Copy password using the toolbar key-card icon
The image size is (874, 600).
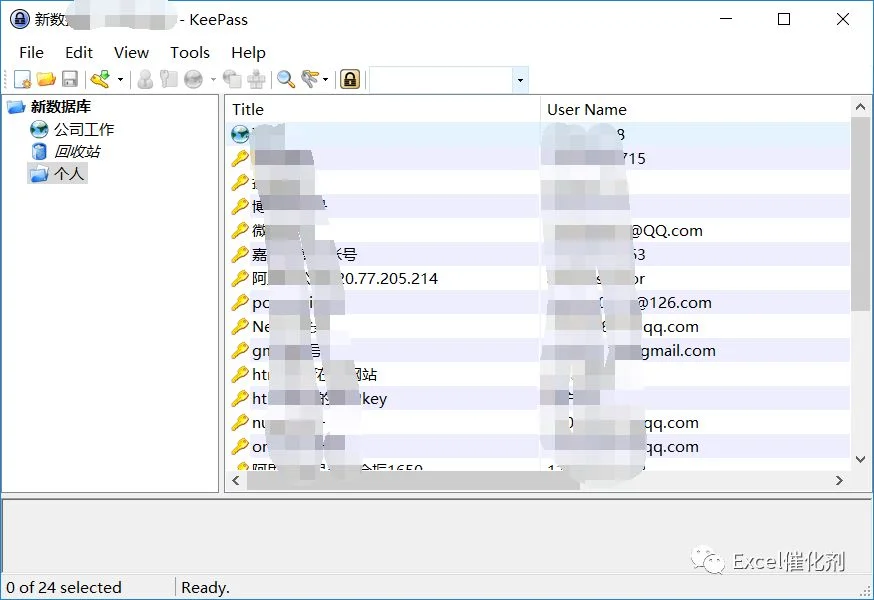point(168,79)
